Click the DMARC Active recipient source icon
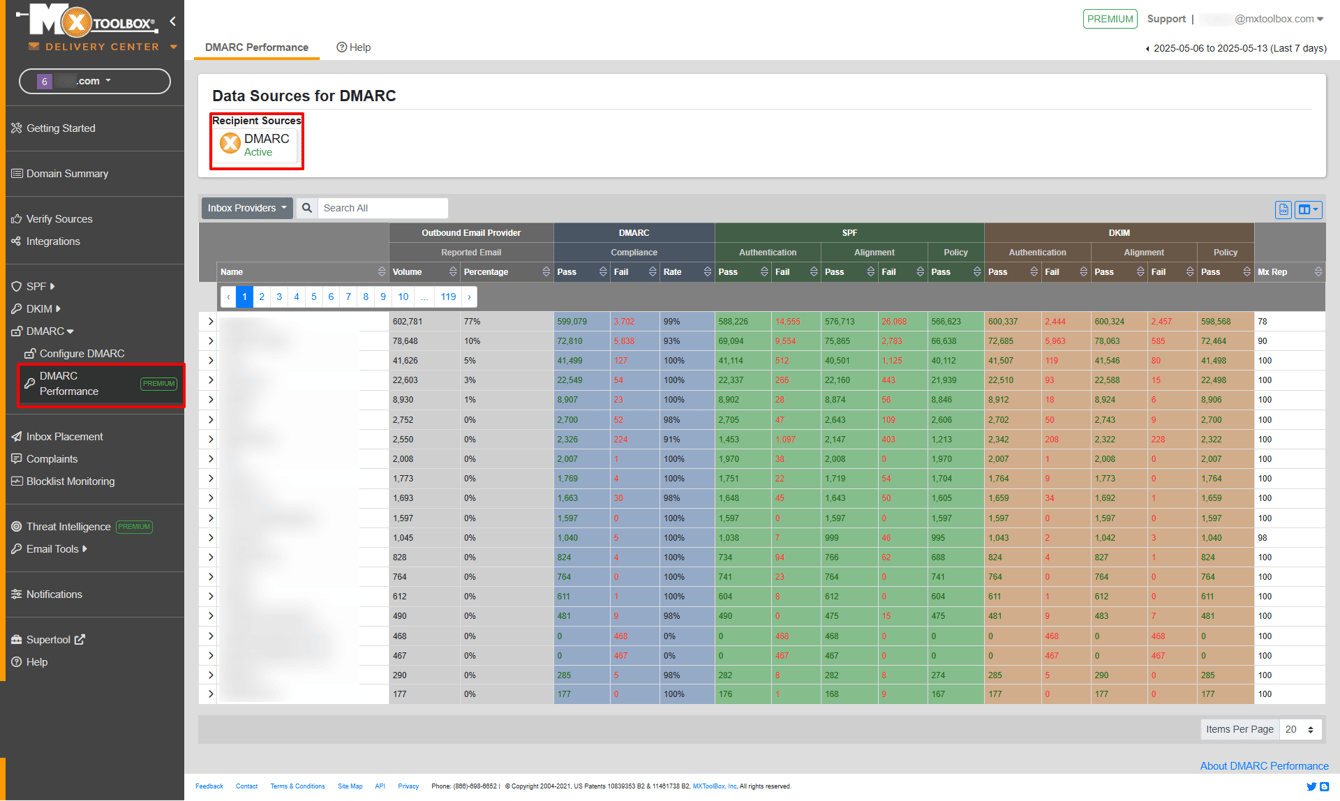This screenshot has width=1340, height=801. coord(231,144)
